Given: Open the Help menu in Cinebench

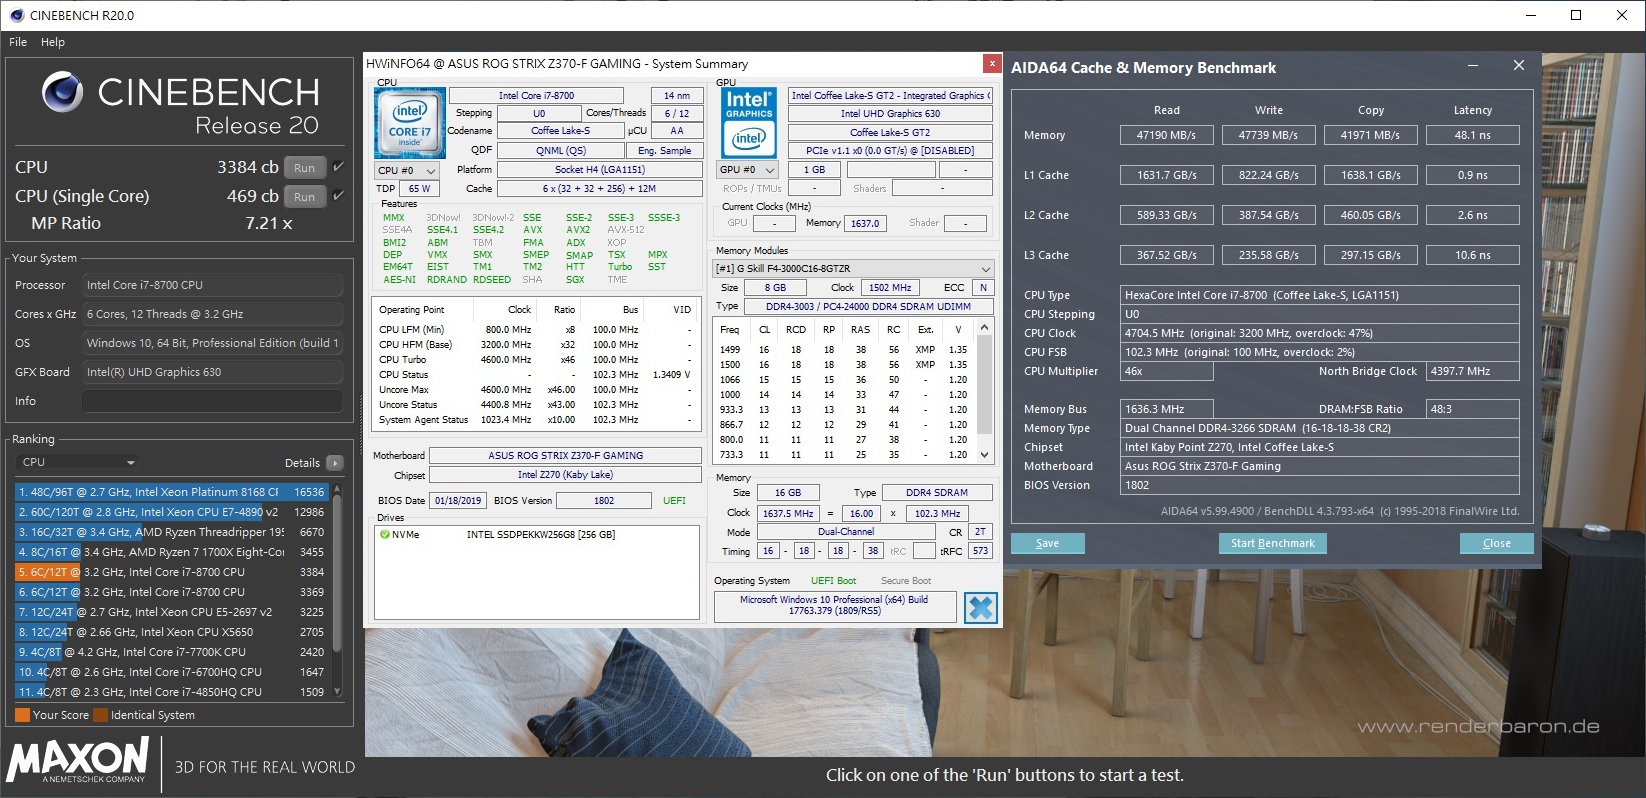Looking at the screenshot, I should [x=53, y=42].
